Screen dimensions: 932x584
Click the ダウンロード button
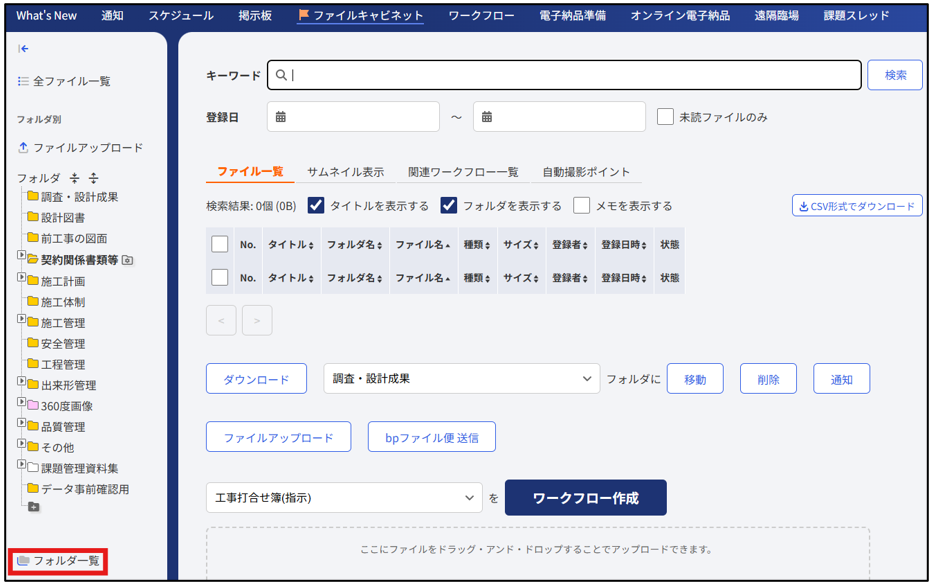256,378
